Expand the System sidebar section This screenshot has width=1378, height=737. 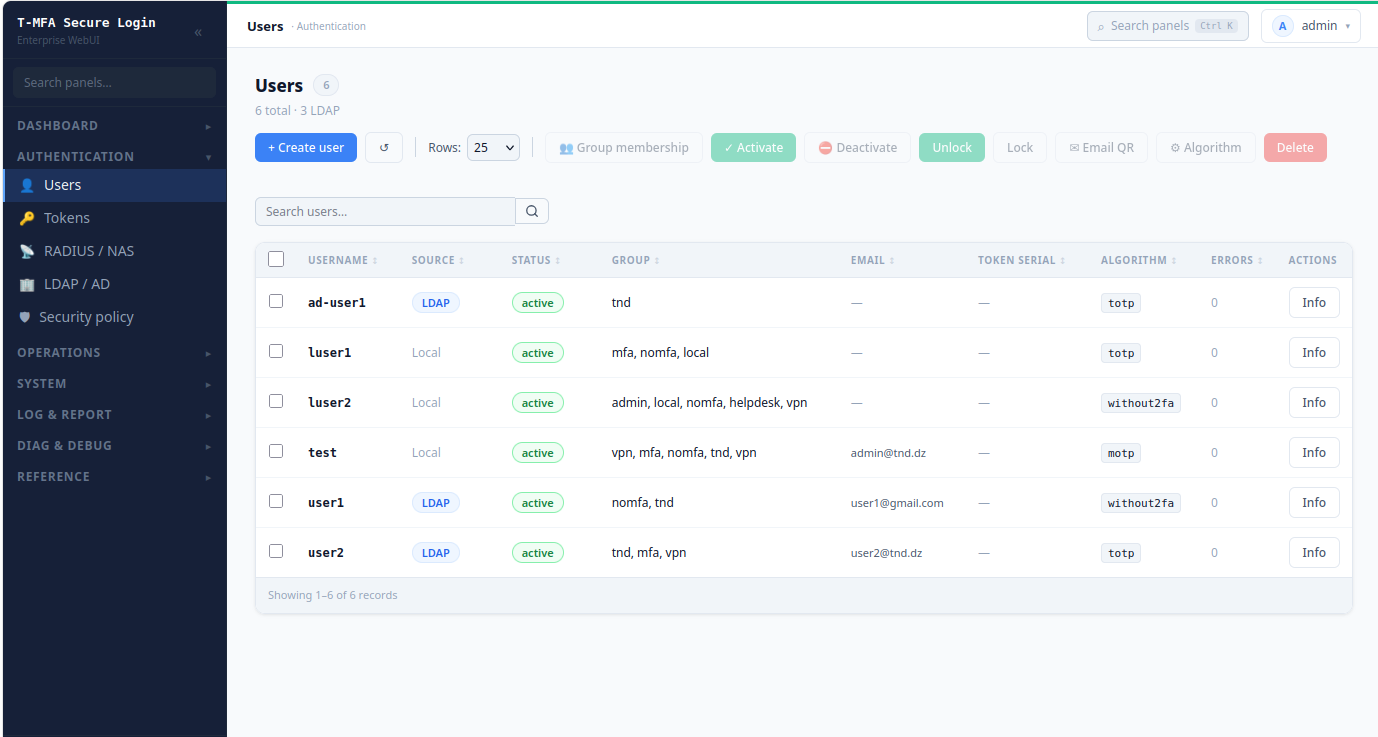pyautogui.click(x=113, y=384)
